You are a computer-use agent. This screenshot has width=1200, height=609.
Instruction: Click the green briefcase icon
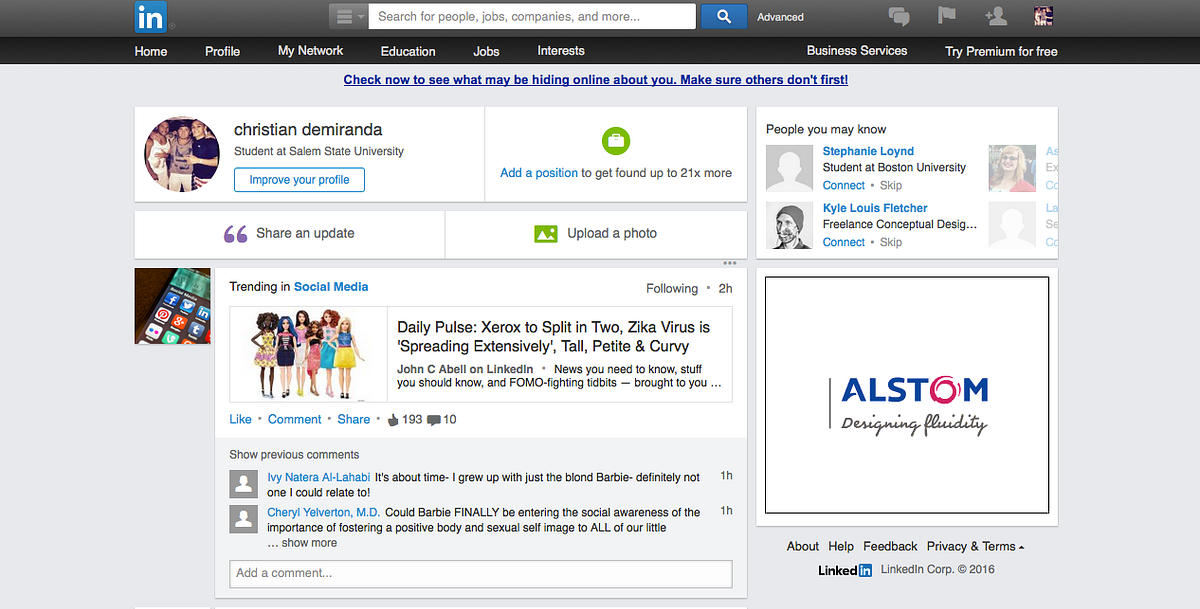(616, 141)
